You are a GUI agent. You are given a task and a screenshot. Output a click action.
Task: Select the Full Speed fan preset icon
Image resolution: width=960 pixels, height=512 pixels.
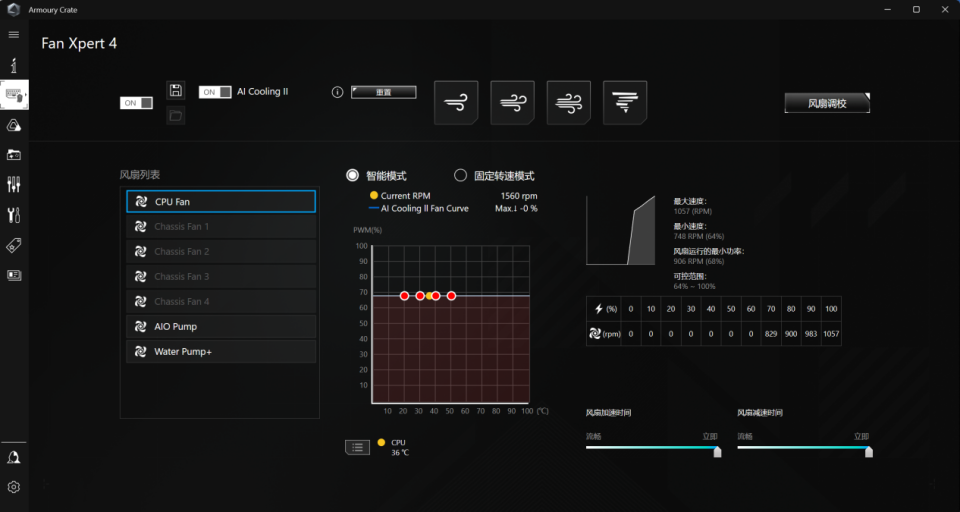coord(624,102)
